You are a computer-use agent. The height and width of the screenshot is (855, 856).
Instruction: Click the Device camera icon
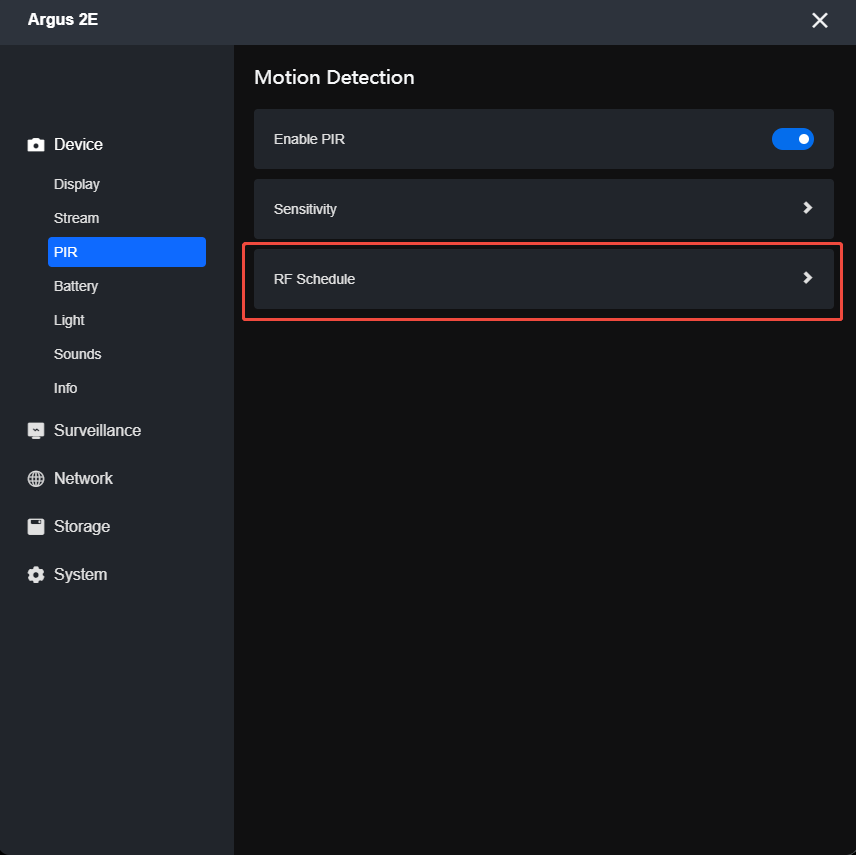click(x=36, y=145)
